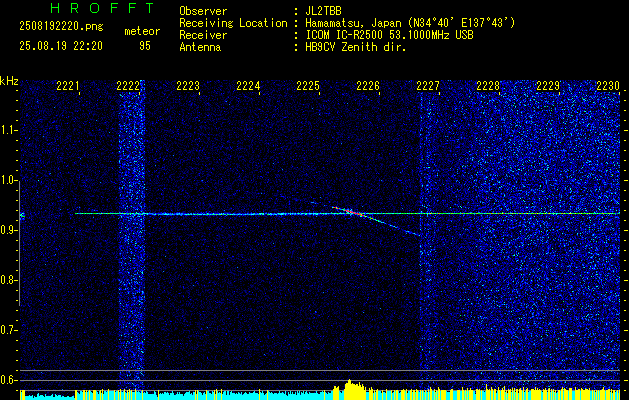The width and height of the screenshot is (629, 400).
Task: Click the Receiving Location label
Action: click(x=233, y=23)
